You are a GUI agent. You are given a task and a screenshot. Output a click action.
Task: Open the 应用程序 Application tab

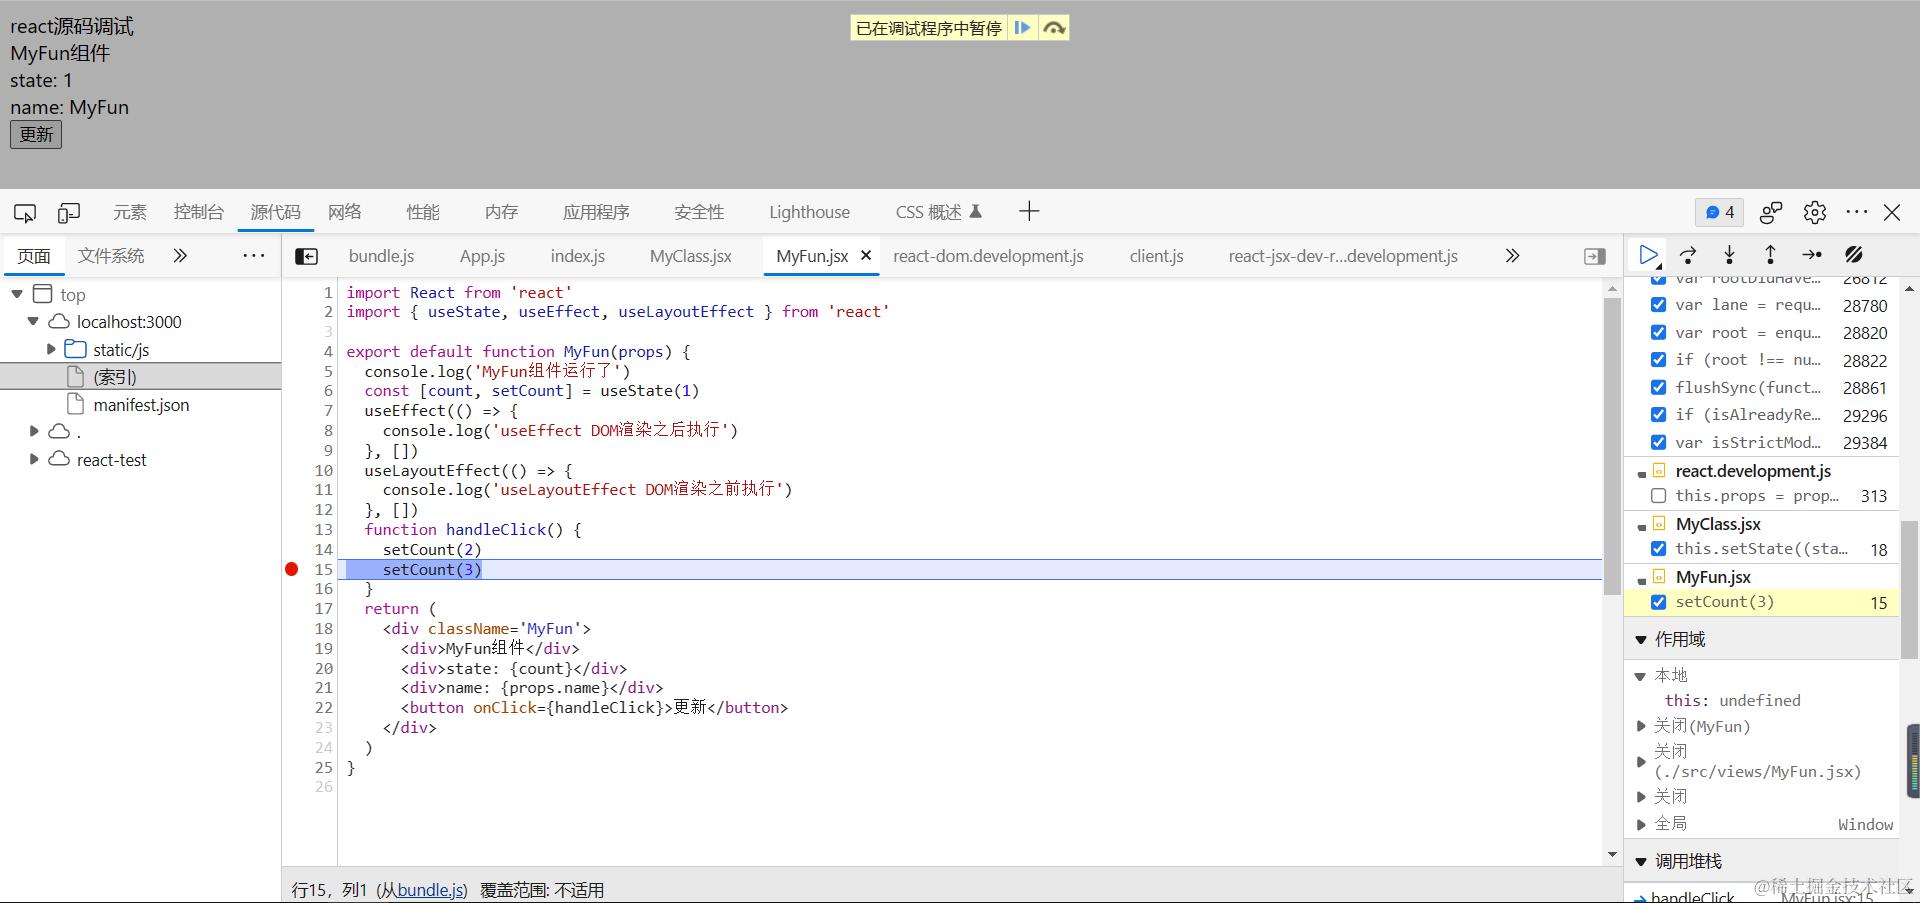tap(596, 212)
